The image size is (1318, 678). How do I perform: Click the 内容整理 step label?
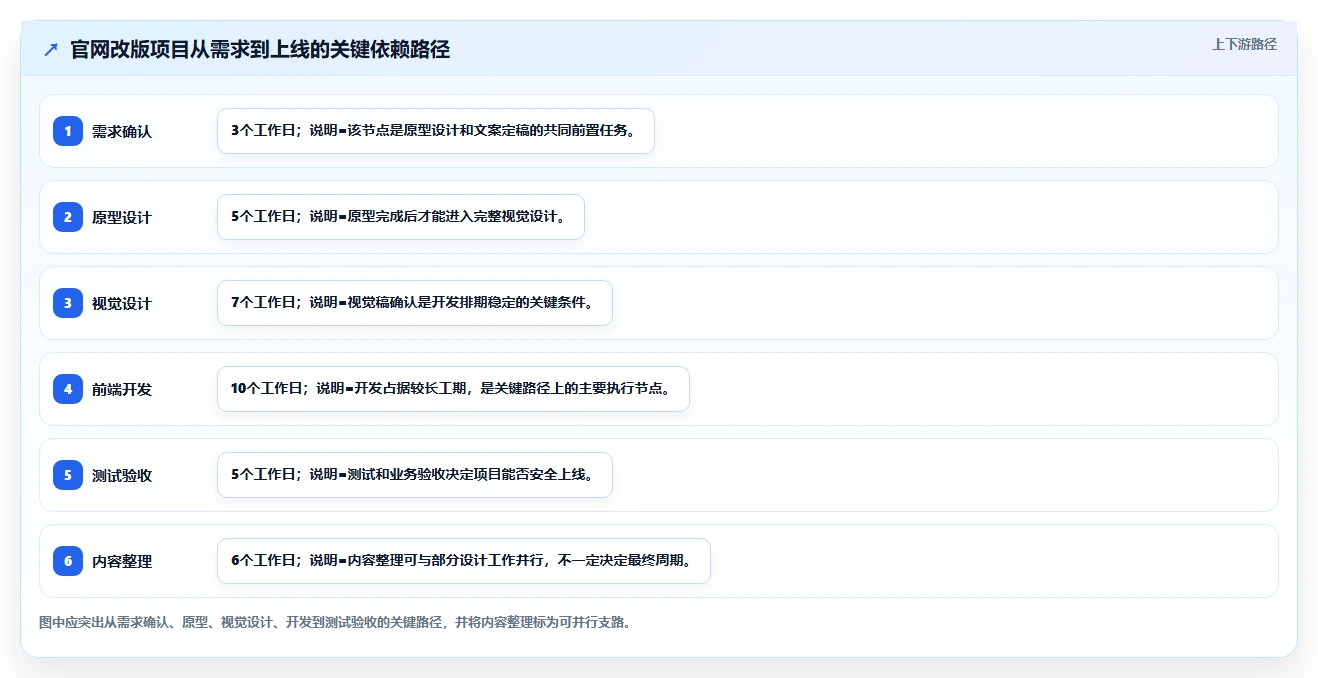tap(122, 561)
